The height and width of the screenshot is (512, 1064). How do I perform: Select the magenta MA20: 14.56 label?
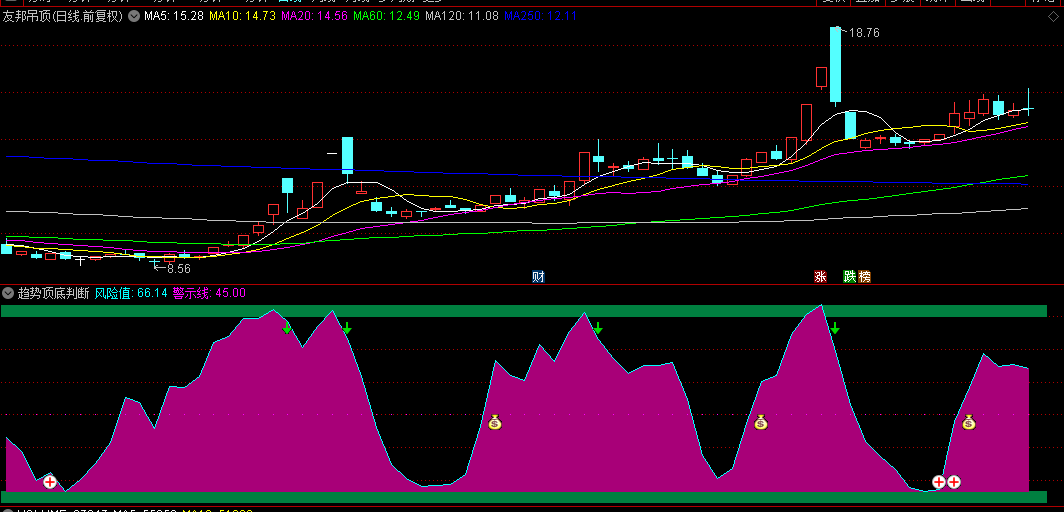pos(314,15)
